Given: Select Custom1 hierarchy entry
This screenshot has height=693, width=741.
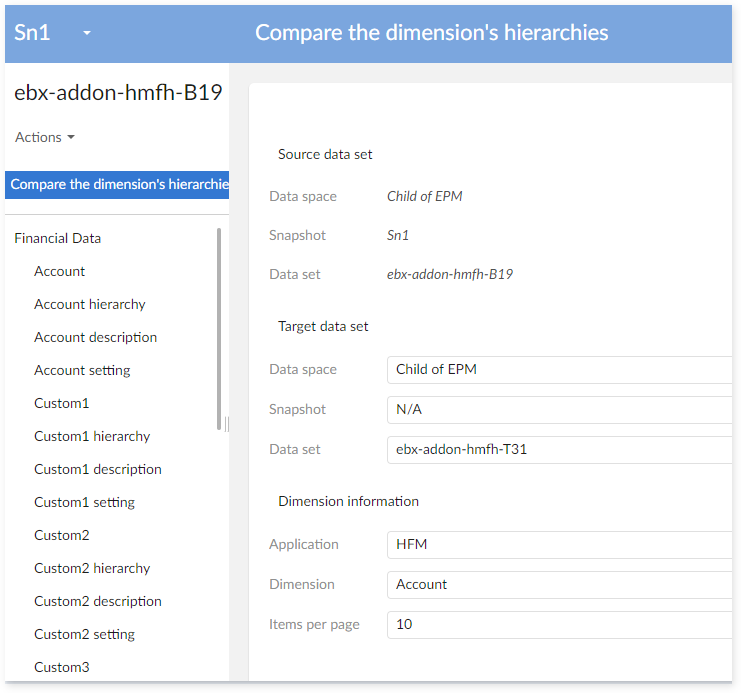Looking at the screenshot, I should (92, 436).
